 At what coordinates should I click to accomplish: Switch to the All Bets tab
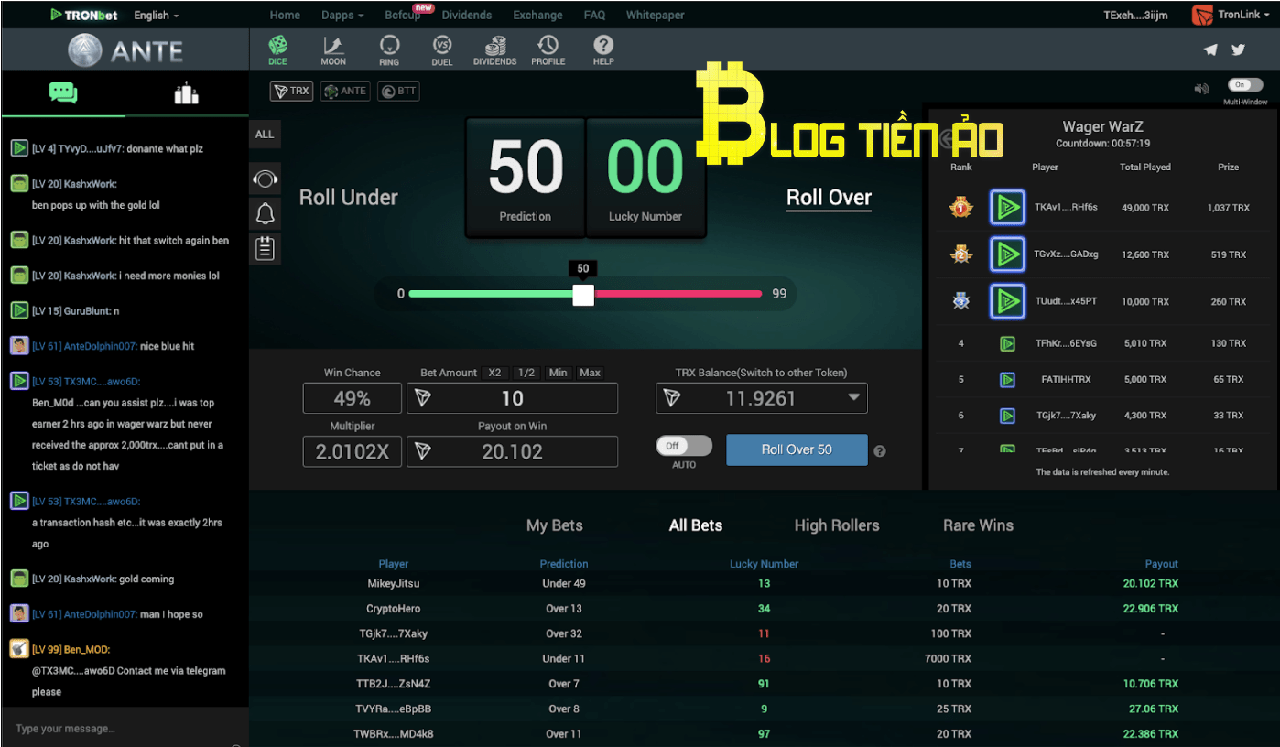pos(695,525)
